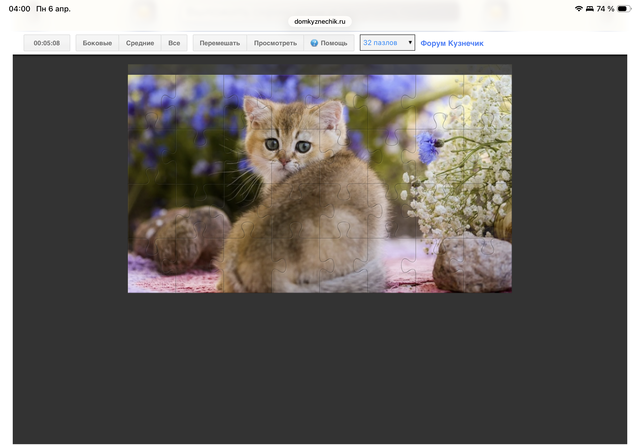Click the empty dark area below the puzzle

coord(320,370)
